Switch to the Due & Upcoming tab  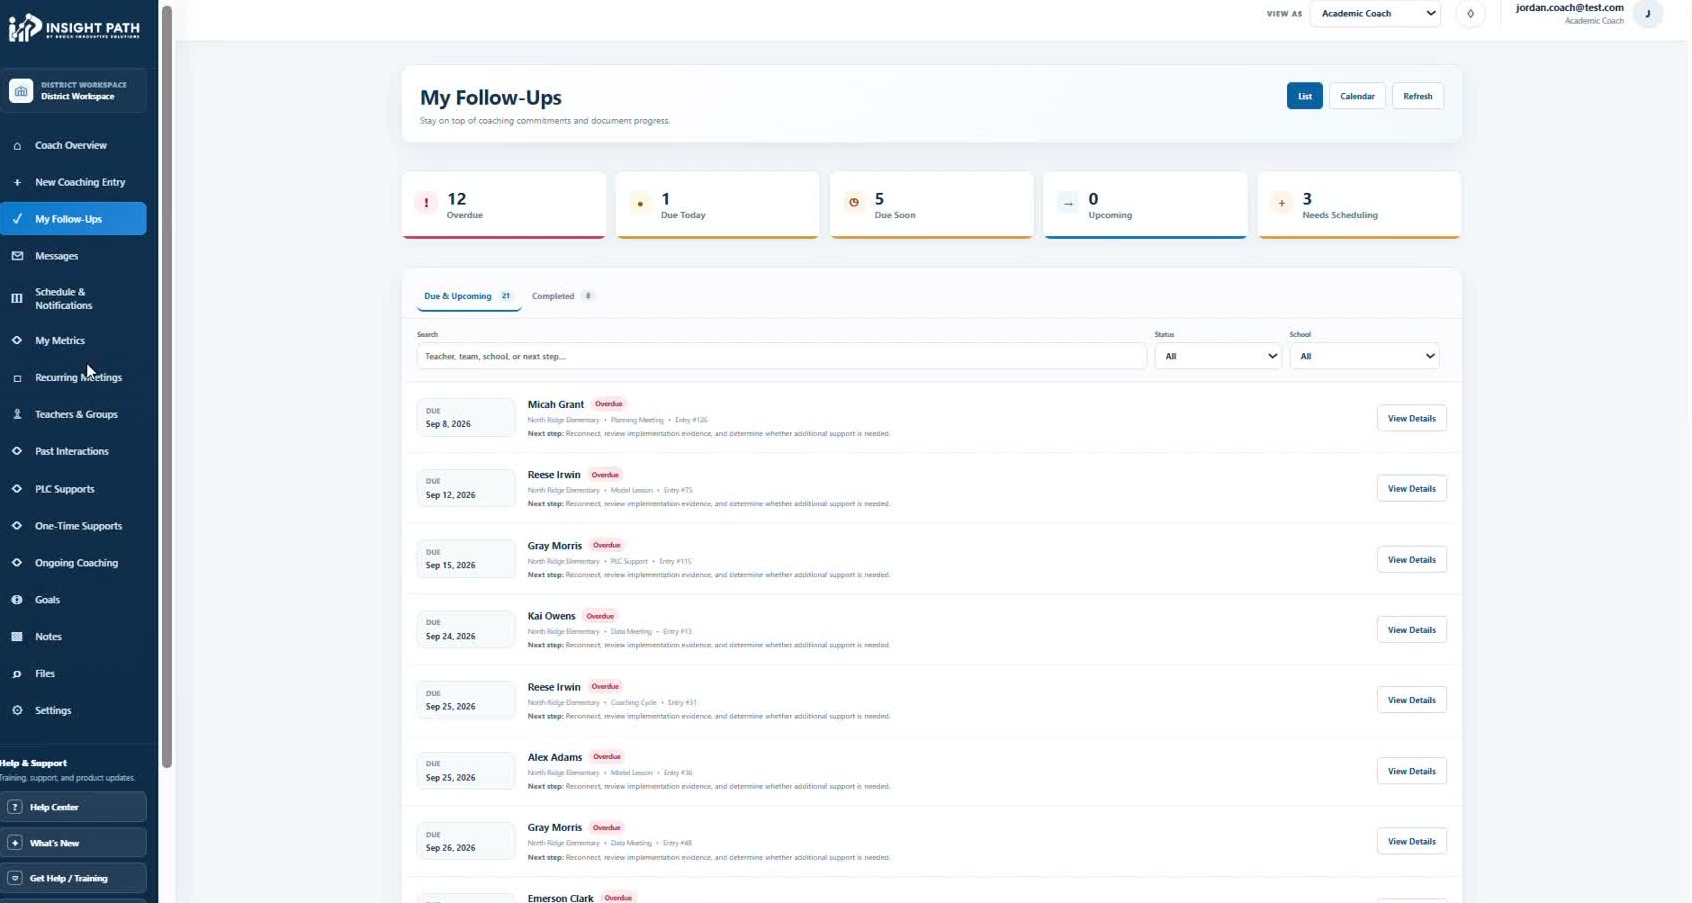(x=467, y=297)
